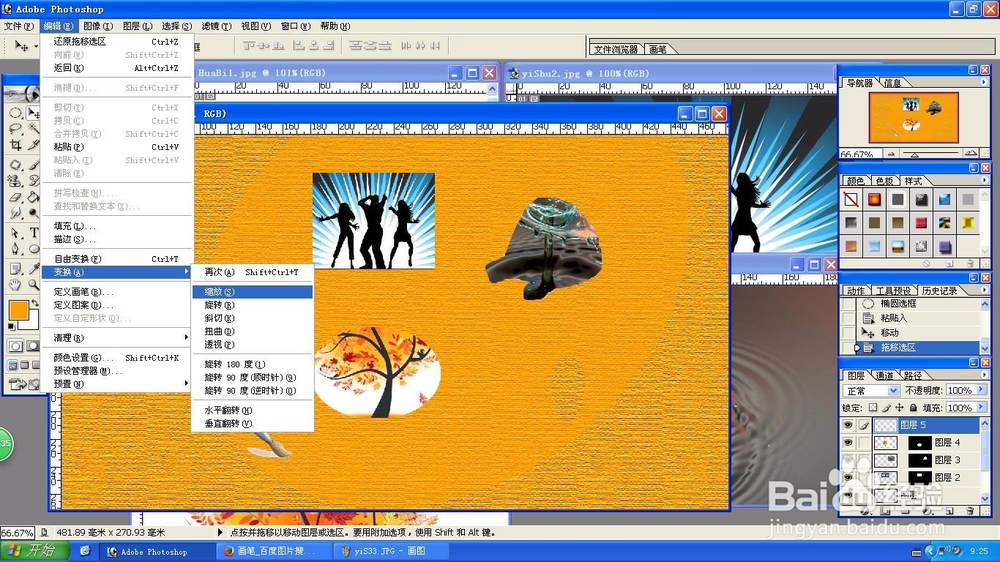Open Navigator panel flyout menu arrow
Viewport: 1000px width, 562px height.
pos(983,82)
